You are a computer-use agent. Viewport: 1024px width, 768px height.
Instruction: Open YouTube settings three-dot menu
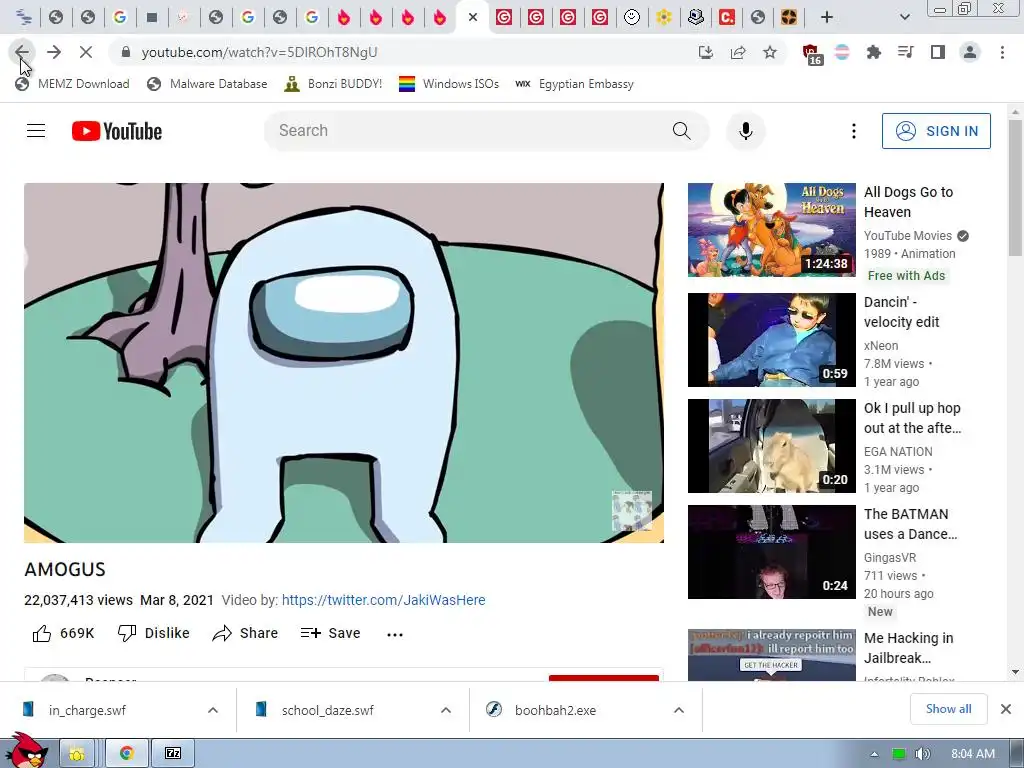pyautogui.click(x=853, y=131)
